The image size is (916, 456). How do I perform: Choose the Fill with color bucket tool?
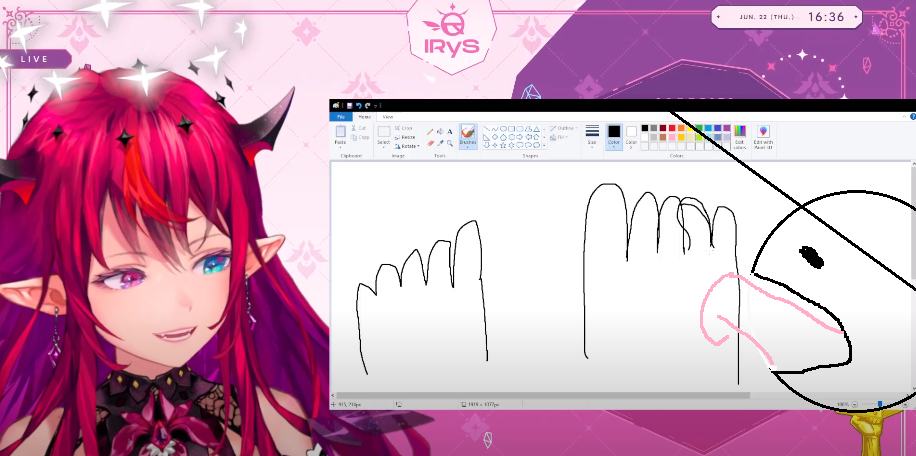click(440, 131)
